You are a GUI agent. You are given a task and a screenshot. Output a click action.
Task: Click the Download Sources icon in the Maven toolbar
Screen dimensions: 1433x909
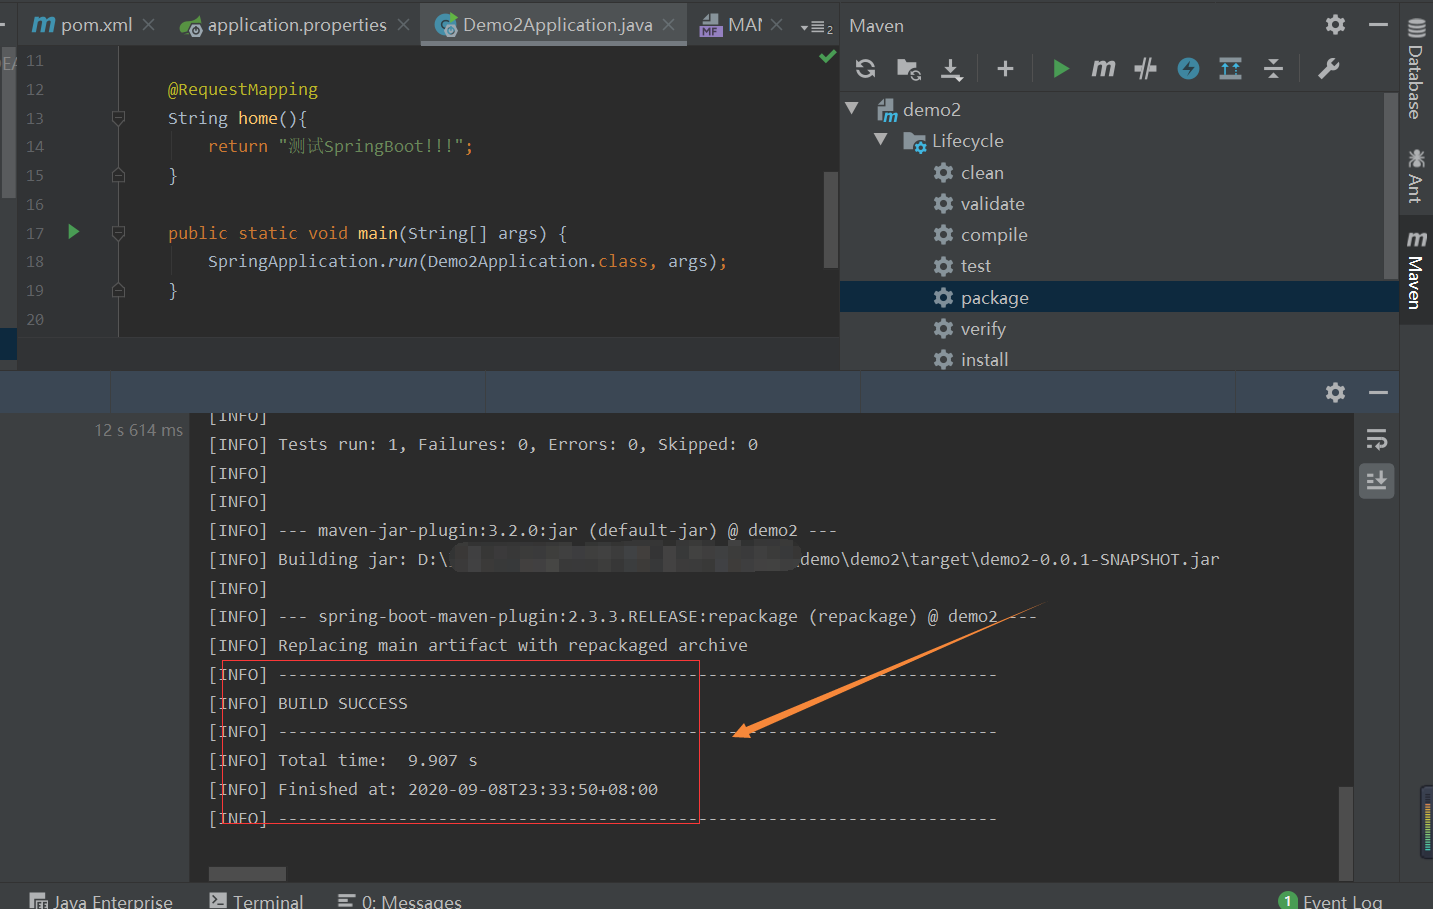pyautogui.click(x=951, y=68)
